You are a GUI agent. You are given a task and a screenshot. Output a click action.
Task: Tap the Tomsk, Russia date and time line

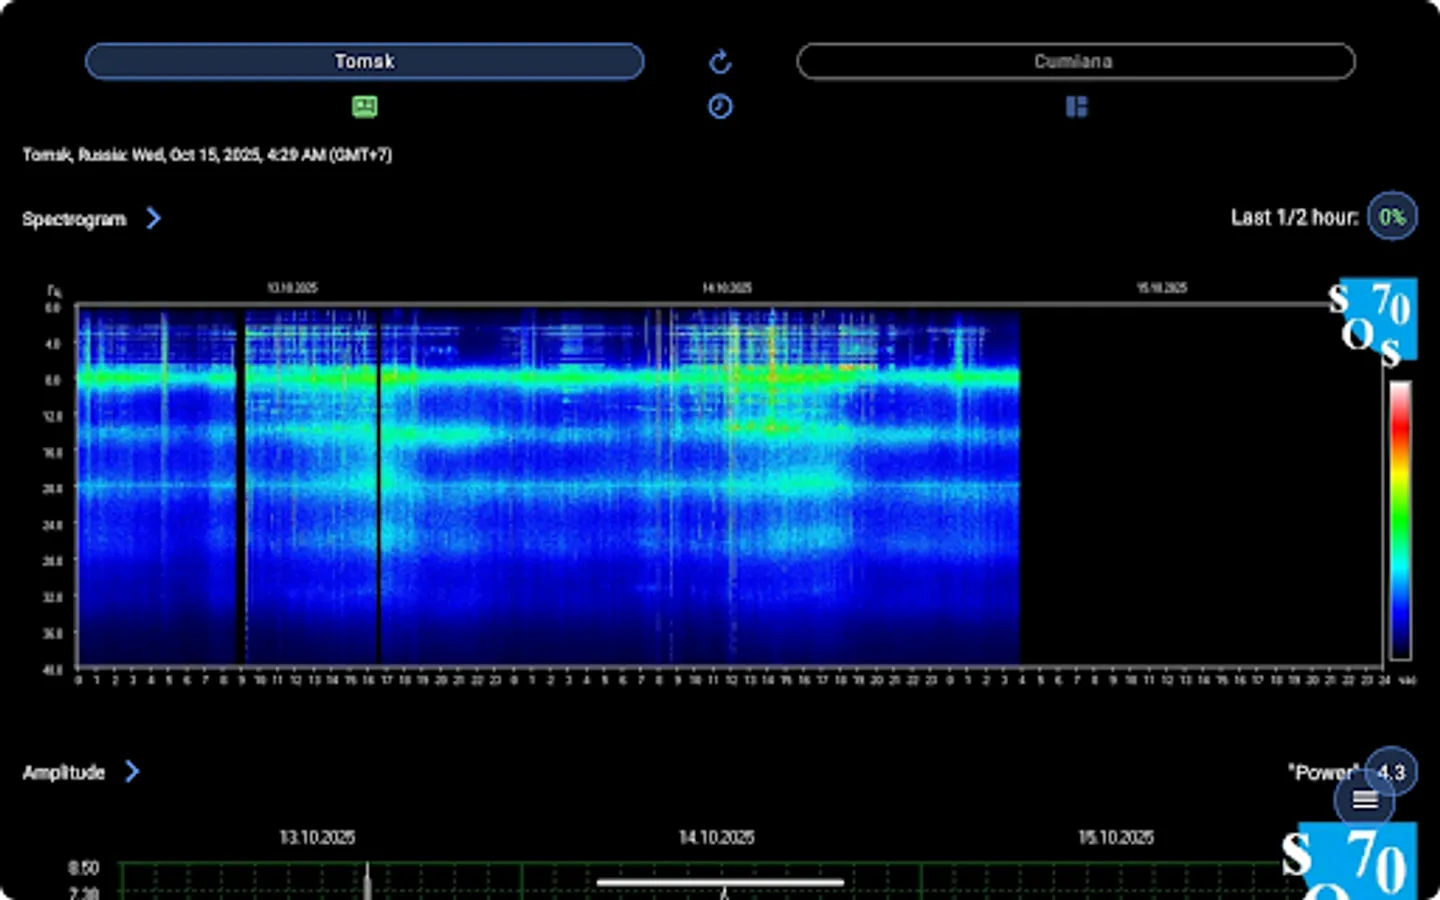pos(207,155)
